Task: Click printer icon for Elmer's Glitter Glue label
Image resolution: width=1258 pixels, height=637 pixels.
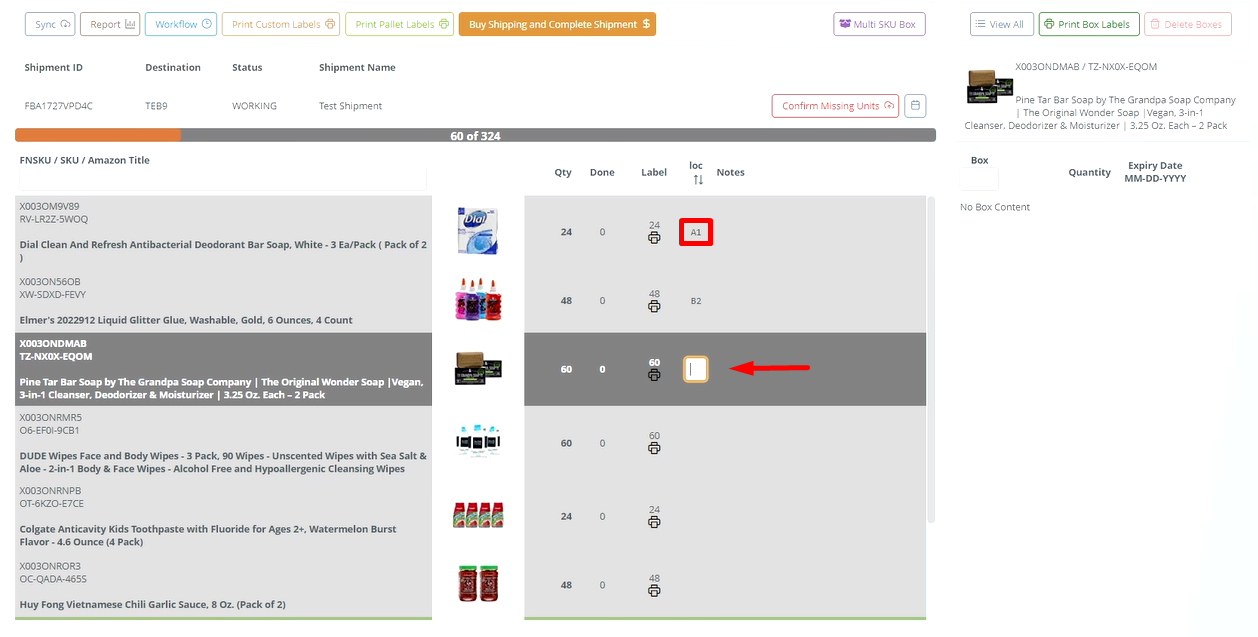Action: coord(654,307)
